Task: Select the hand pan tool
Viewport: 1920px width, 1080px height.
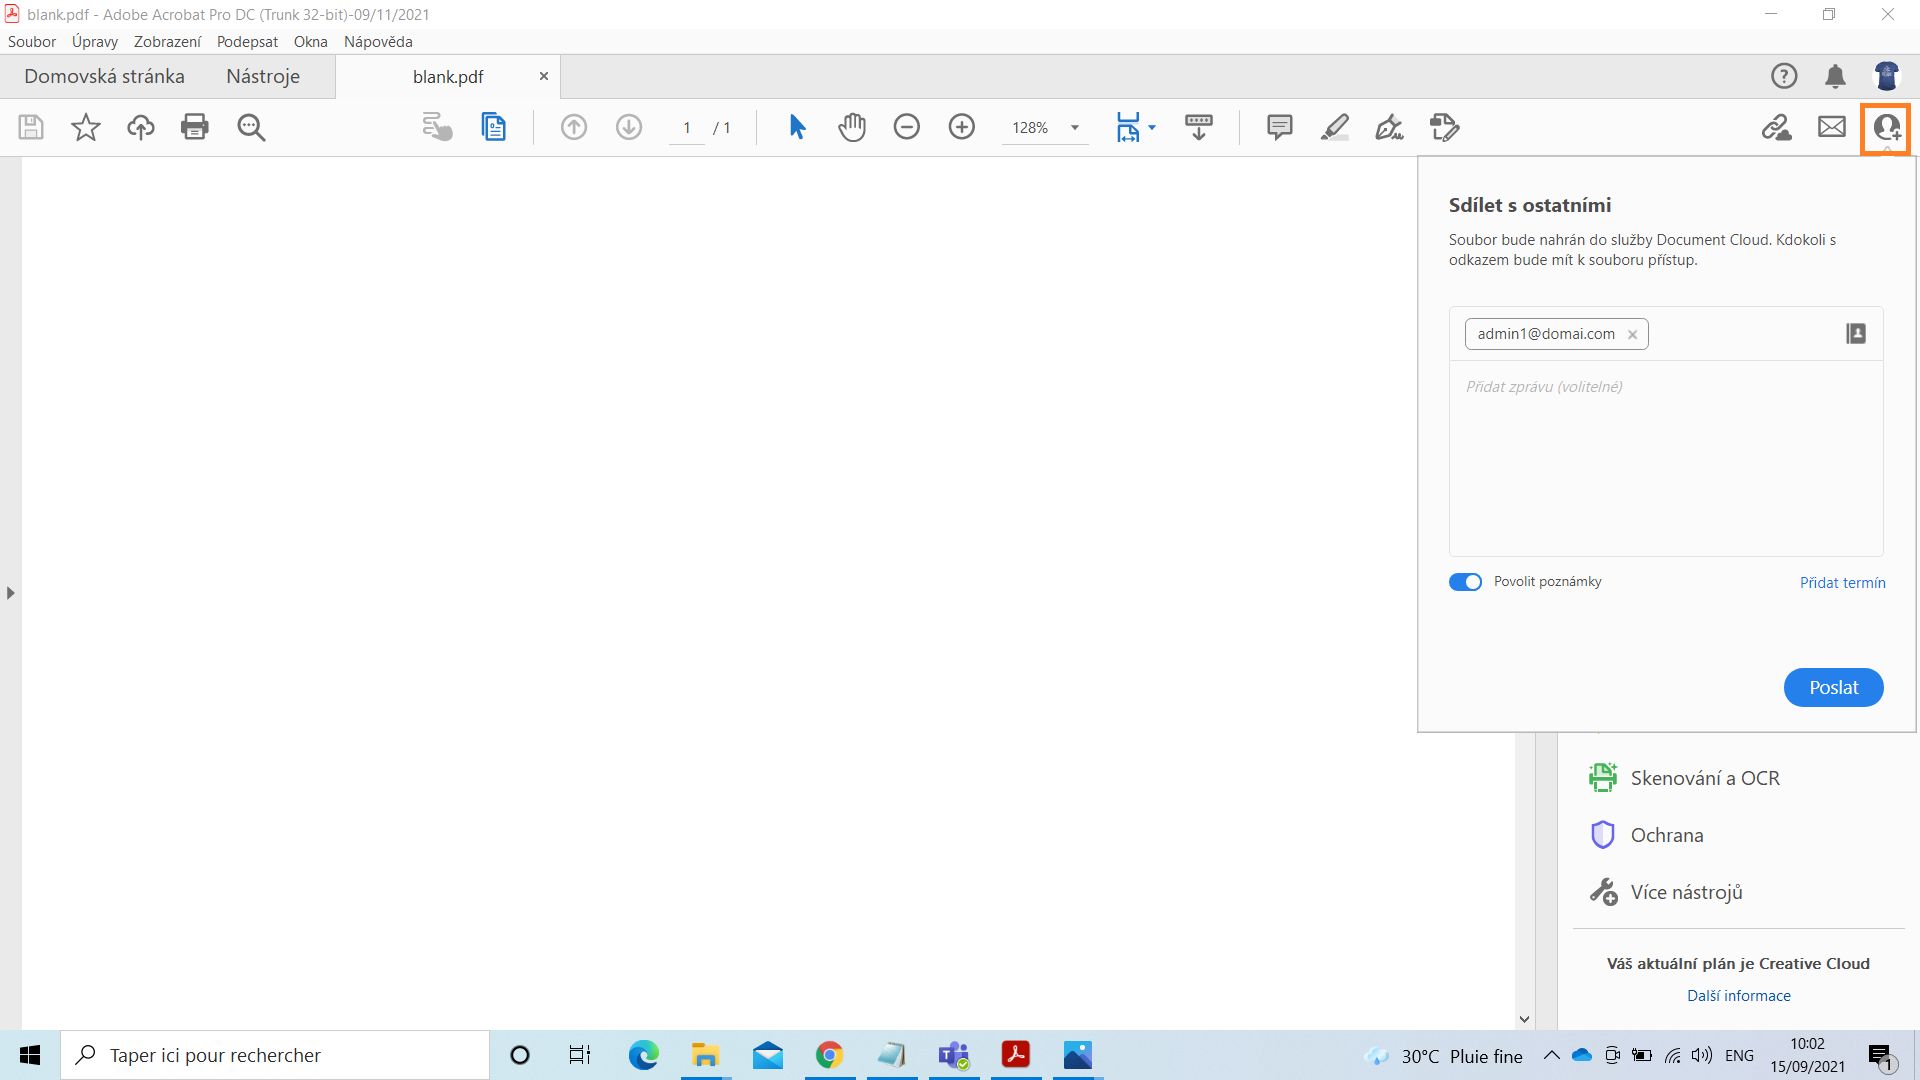Action: [x=852, y=127]
